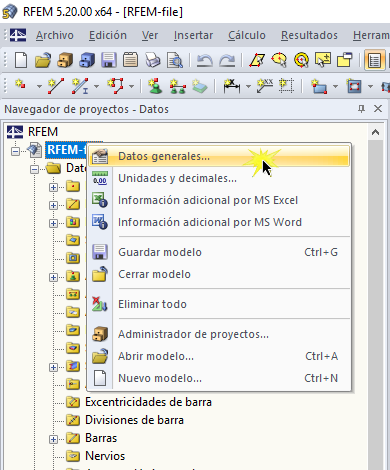Select the dimension measurement tool
The image size is (390, 470).
(x=232, y=86)
